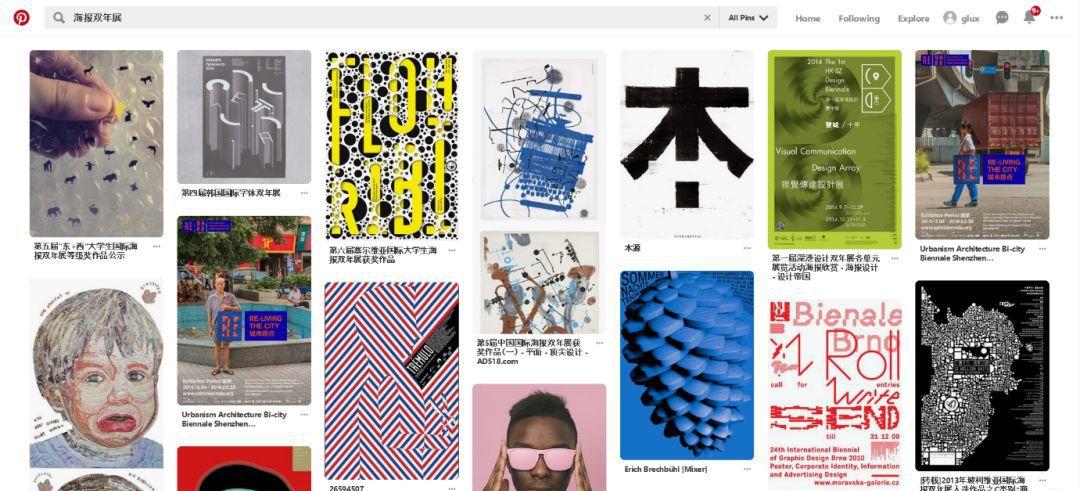Image resolution: width=1080 pixels, height=491 pixels.
Task: Clear the search text with X icon
Action: pyautogui.click(x=707, y=18)
